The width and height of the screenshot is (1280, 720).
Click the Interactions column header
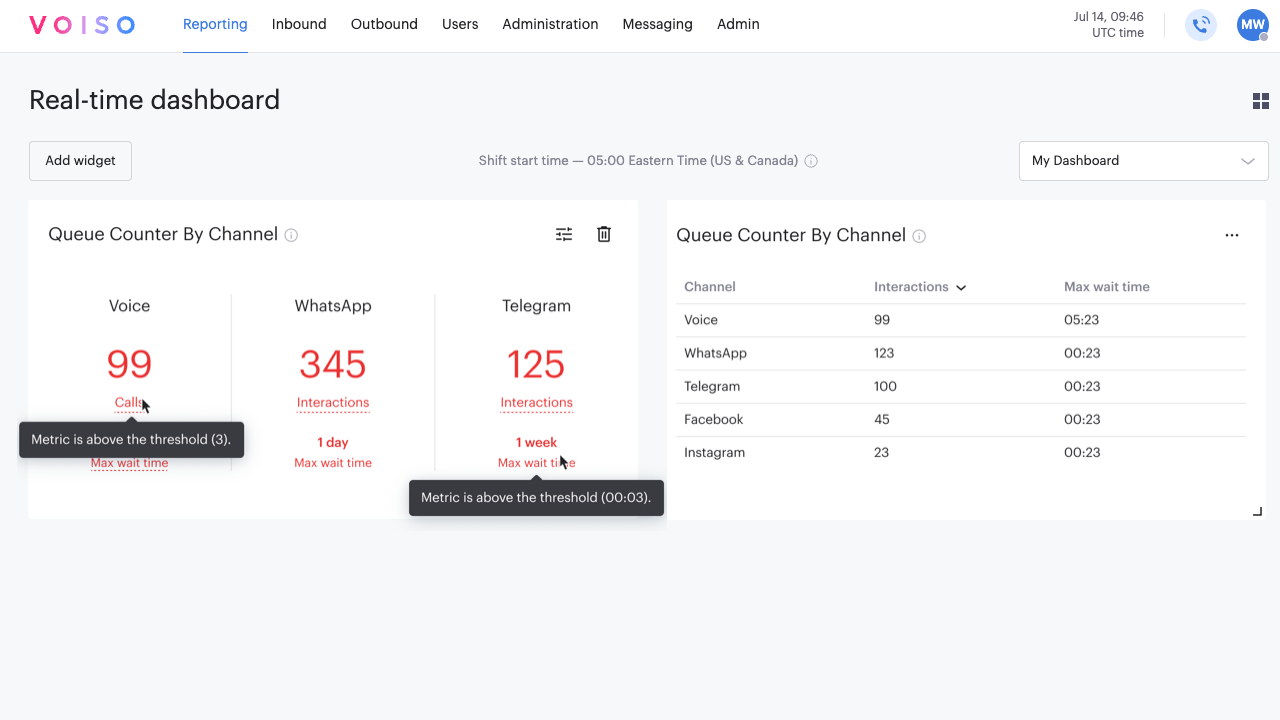pyautogui.click(x=911, y=287)
